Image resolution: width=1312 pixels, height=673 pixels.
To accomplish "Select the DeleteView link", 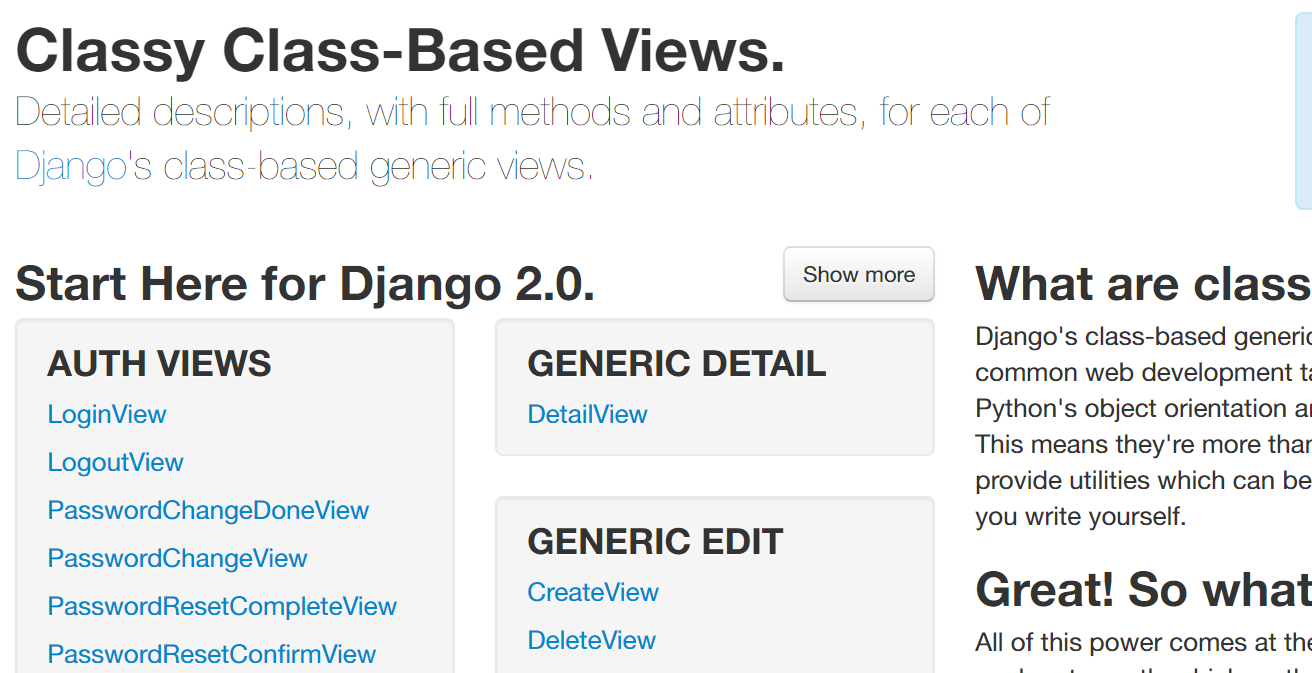I will (592, 640).
